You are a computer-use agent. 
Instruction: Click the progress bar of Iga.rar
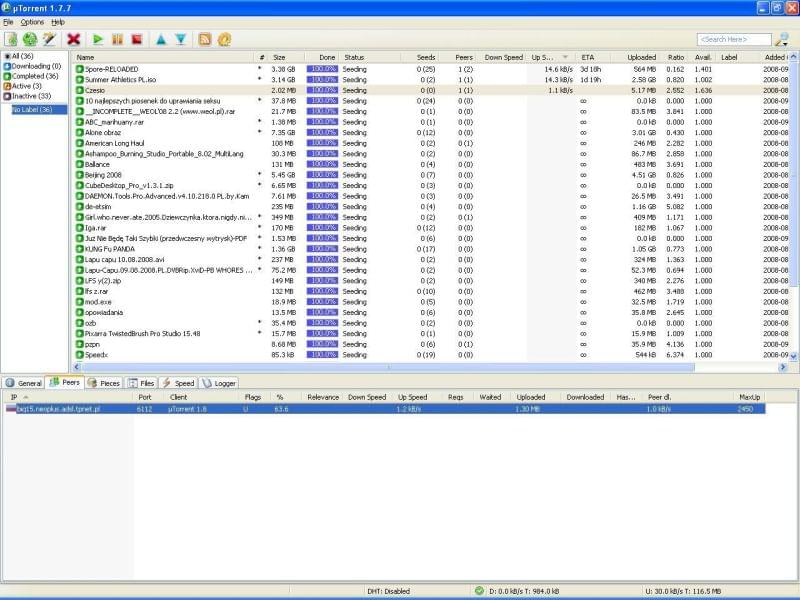(x=322, y=228)
